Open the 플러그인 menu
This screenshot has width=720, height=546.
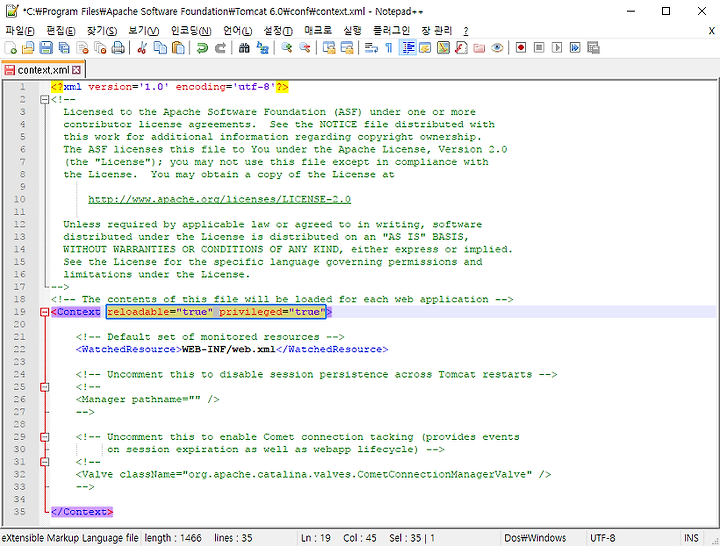pyautogui.click(x=391, y=31)
